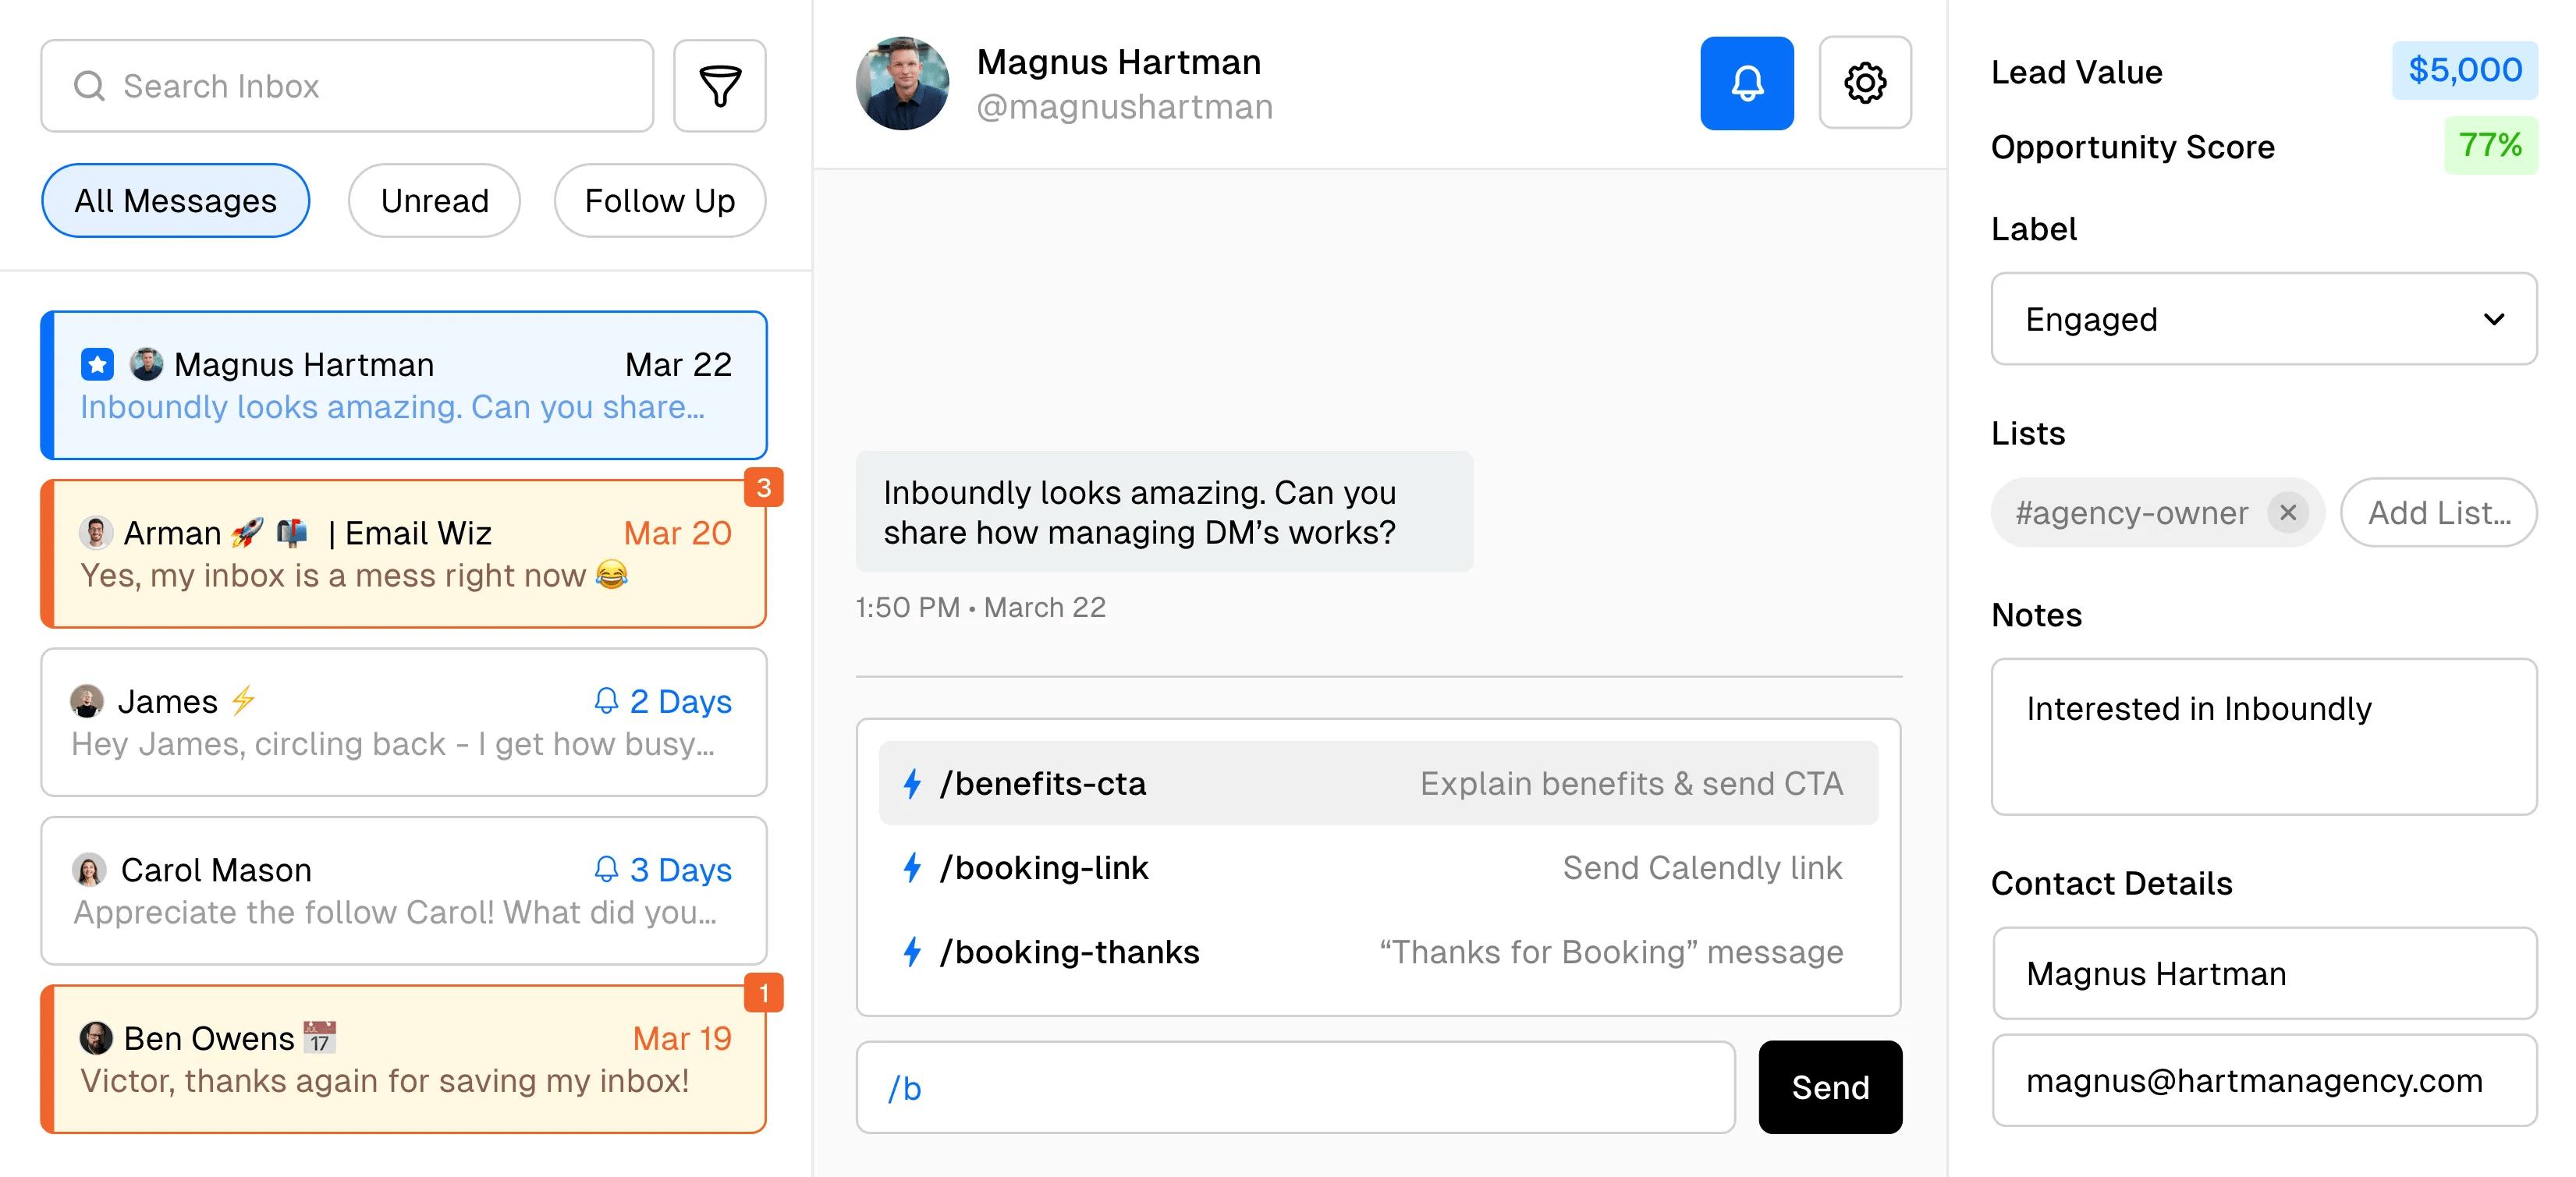Click Ben Owens's avatar in the list
The width and height of the screenshot is (2576, 1177).
pyautogui.click(x=96, y=1037)
